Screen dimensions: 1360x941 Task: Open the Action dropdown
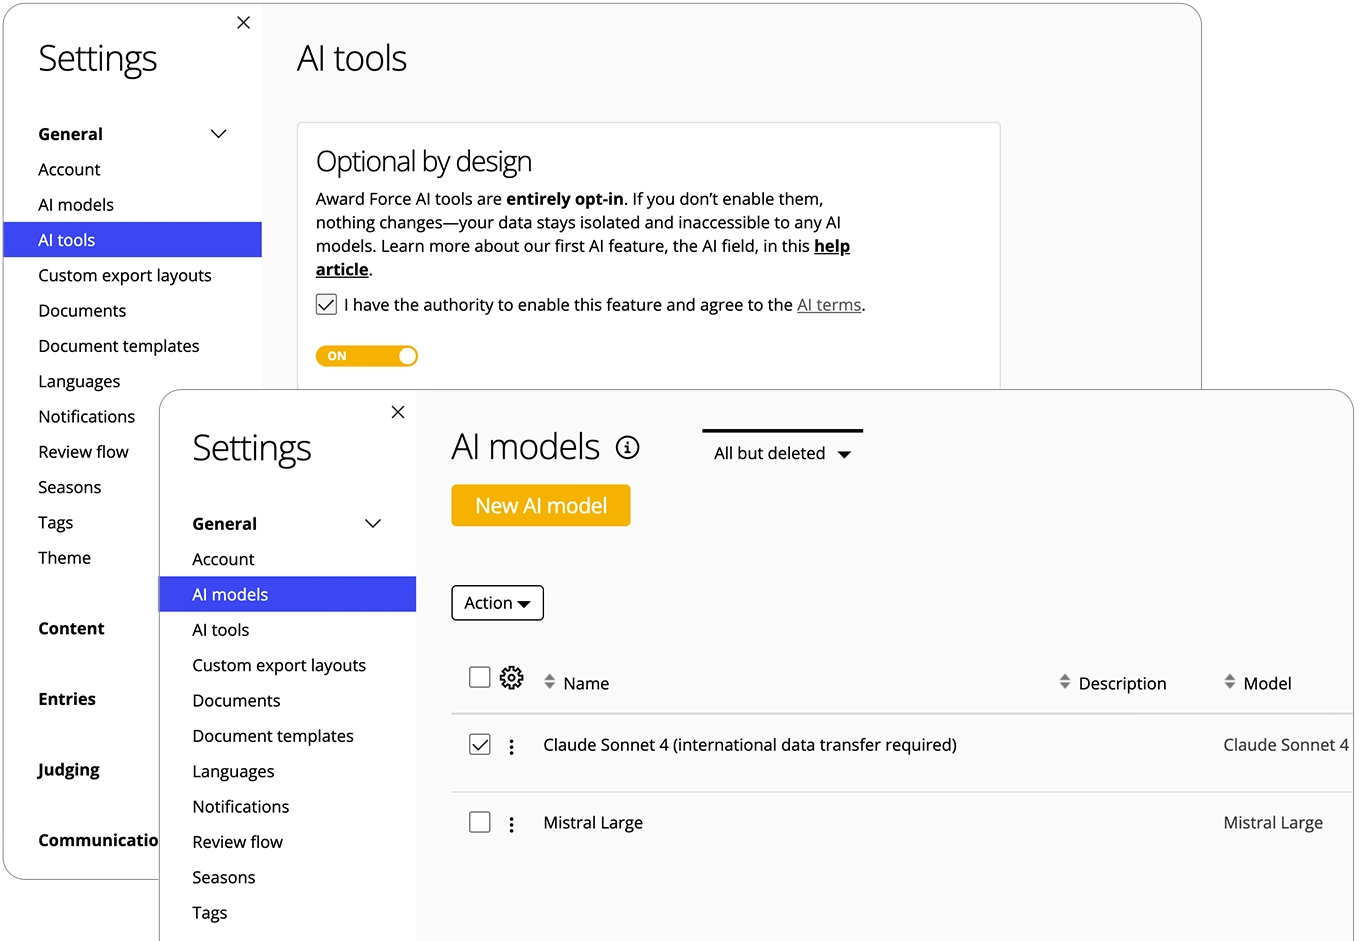coord(497,603)
